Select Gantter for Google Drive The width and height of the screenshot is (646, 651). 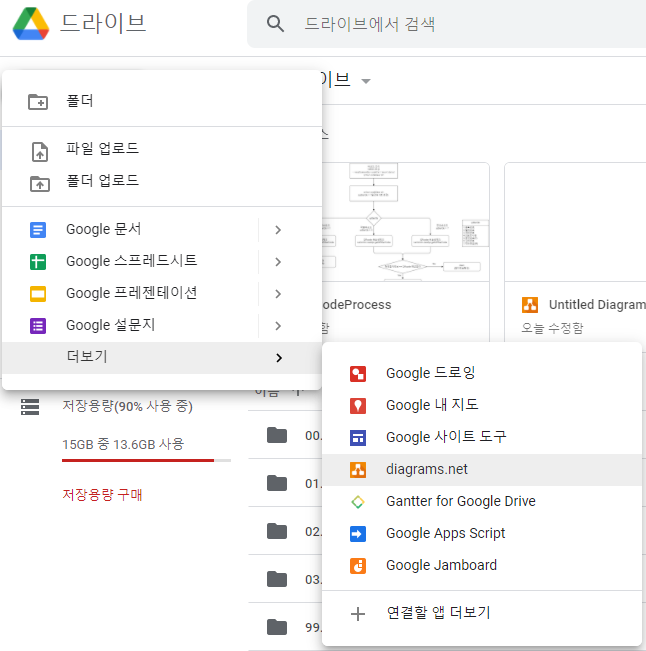click(x=482, y=502)
